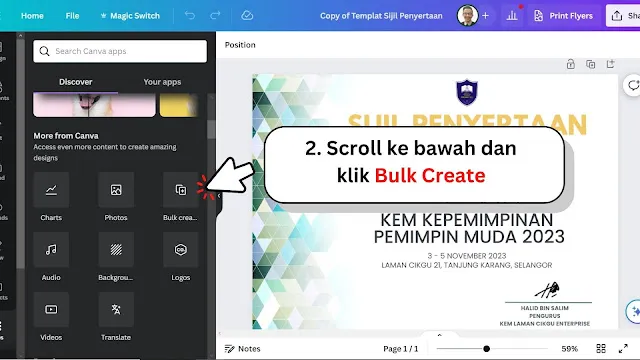Select the 3 - 5 NOVEMBER 2023 text
Viewport: 640px width, 360px height.
coord(467,256)
